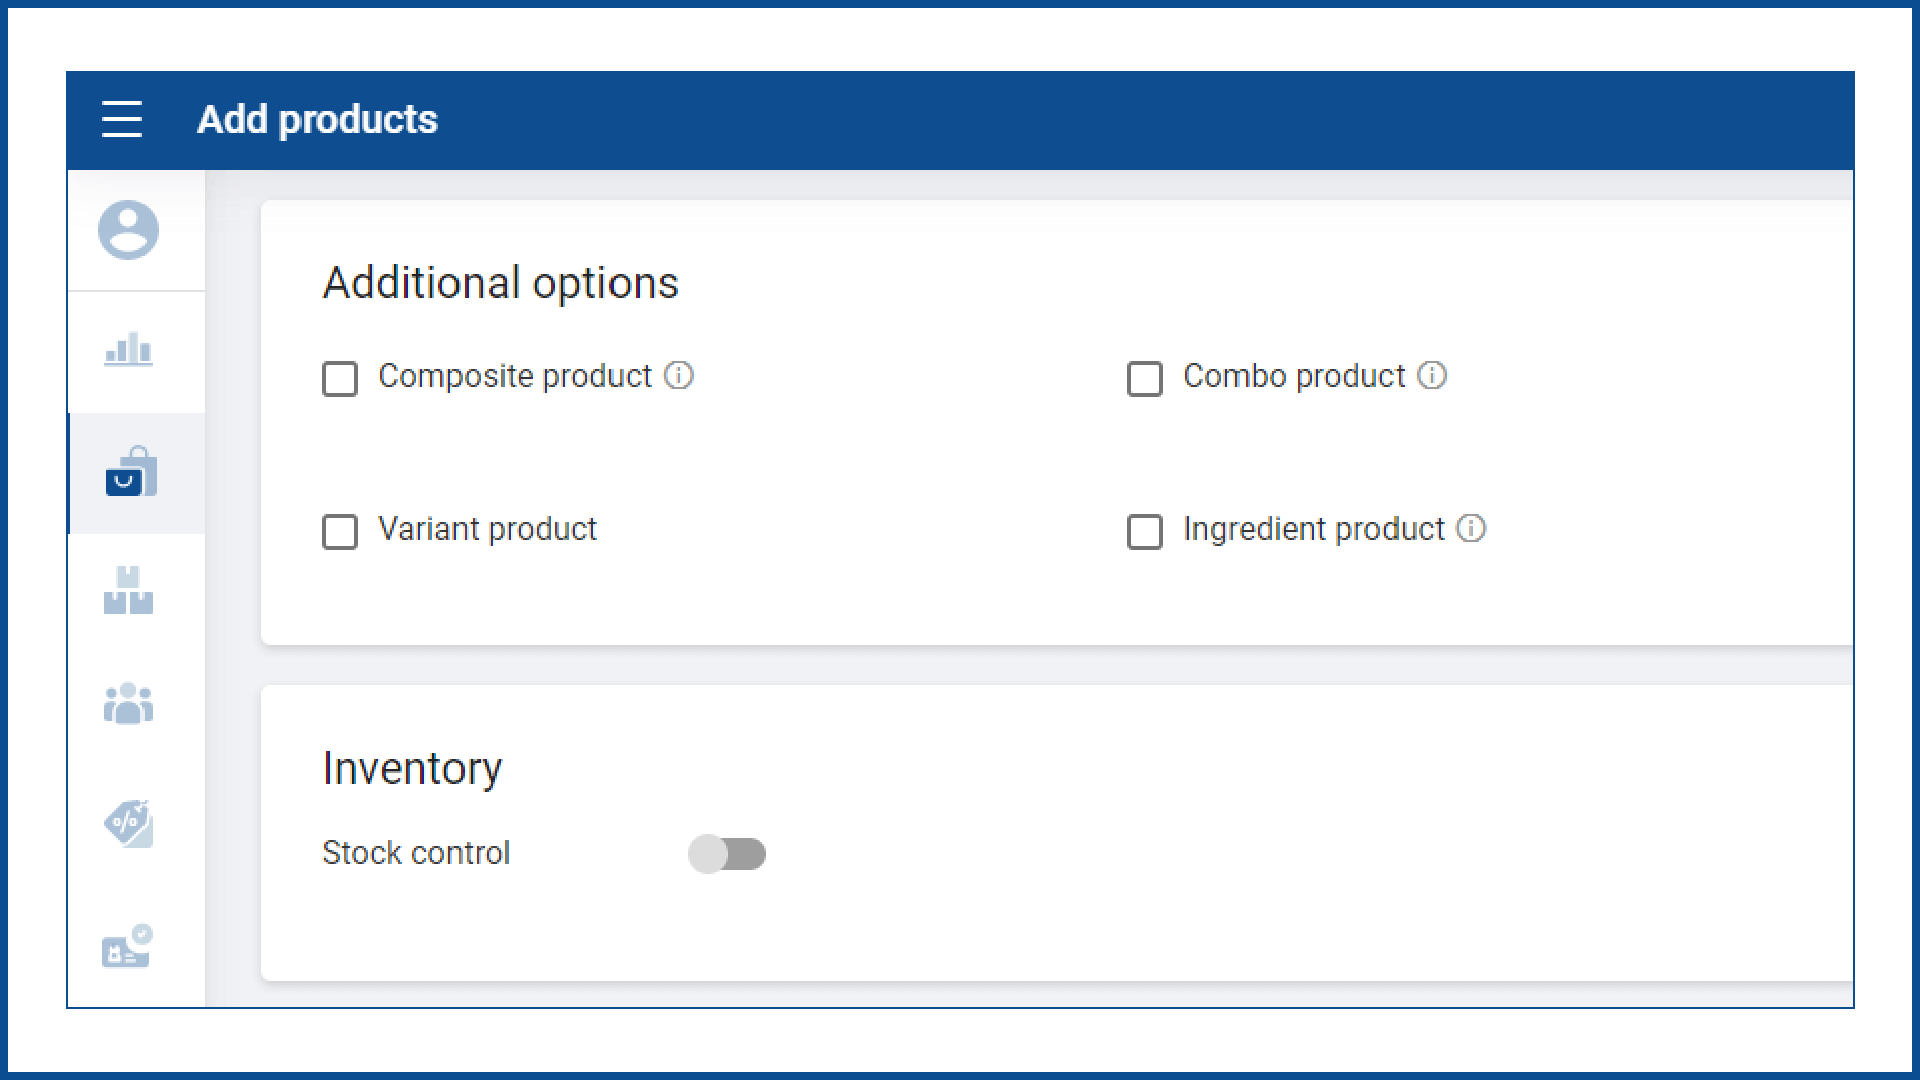
Task: Select the products shopping bag icon
Action: click(x=131, y=472)
